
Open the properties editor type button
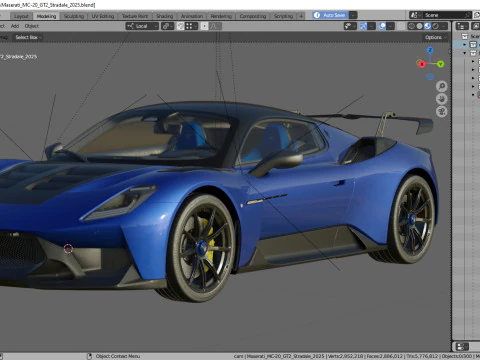pyautogui.click(x=462, y=347)
